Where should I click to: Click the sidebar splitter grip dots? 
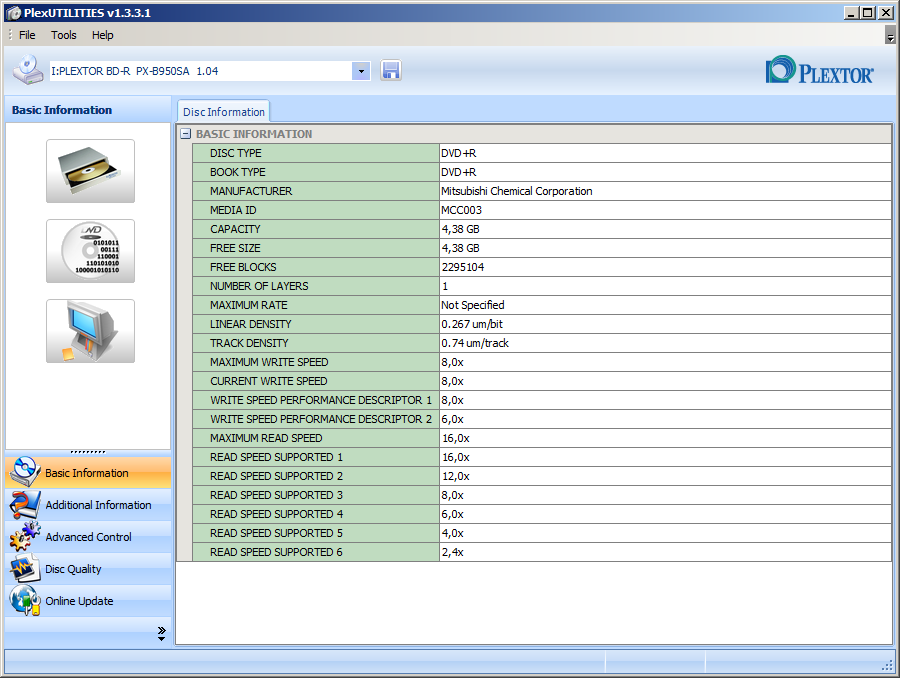click(88, 452)
